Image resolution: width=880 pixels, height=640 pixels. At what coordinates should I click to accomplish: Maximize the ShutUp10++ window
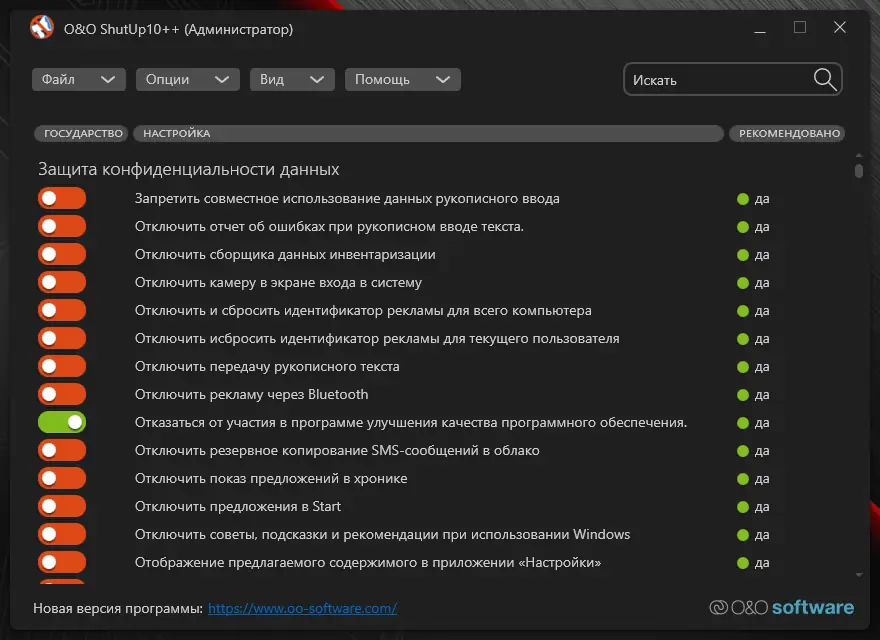pos(800,28)
